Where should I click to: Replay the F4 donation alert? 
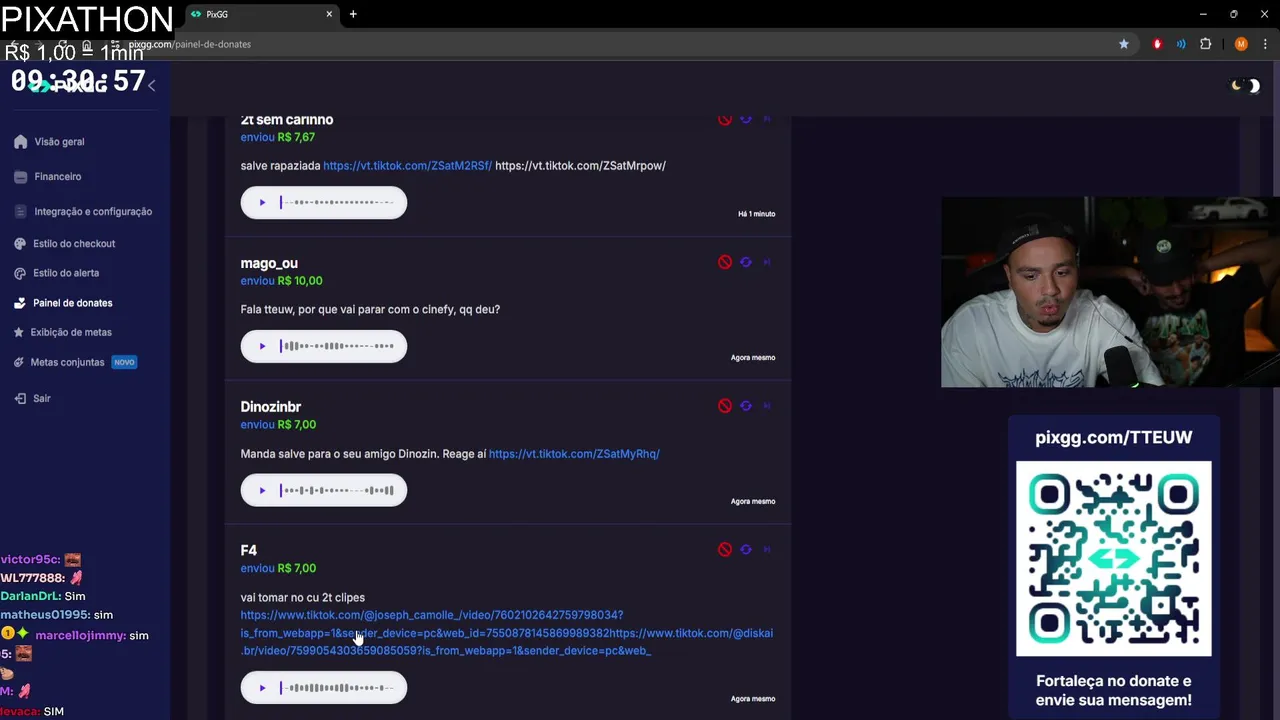pos(745,549)
